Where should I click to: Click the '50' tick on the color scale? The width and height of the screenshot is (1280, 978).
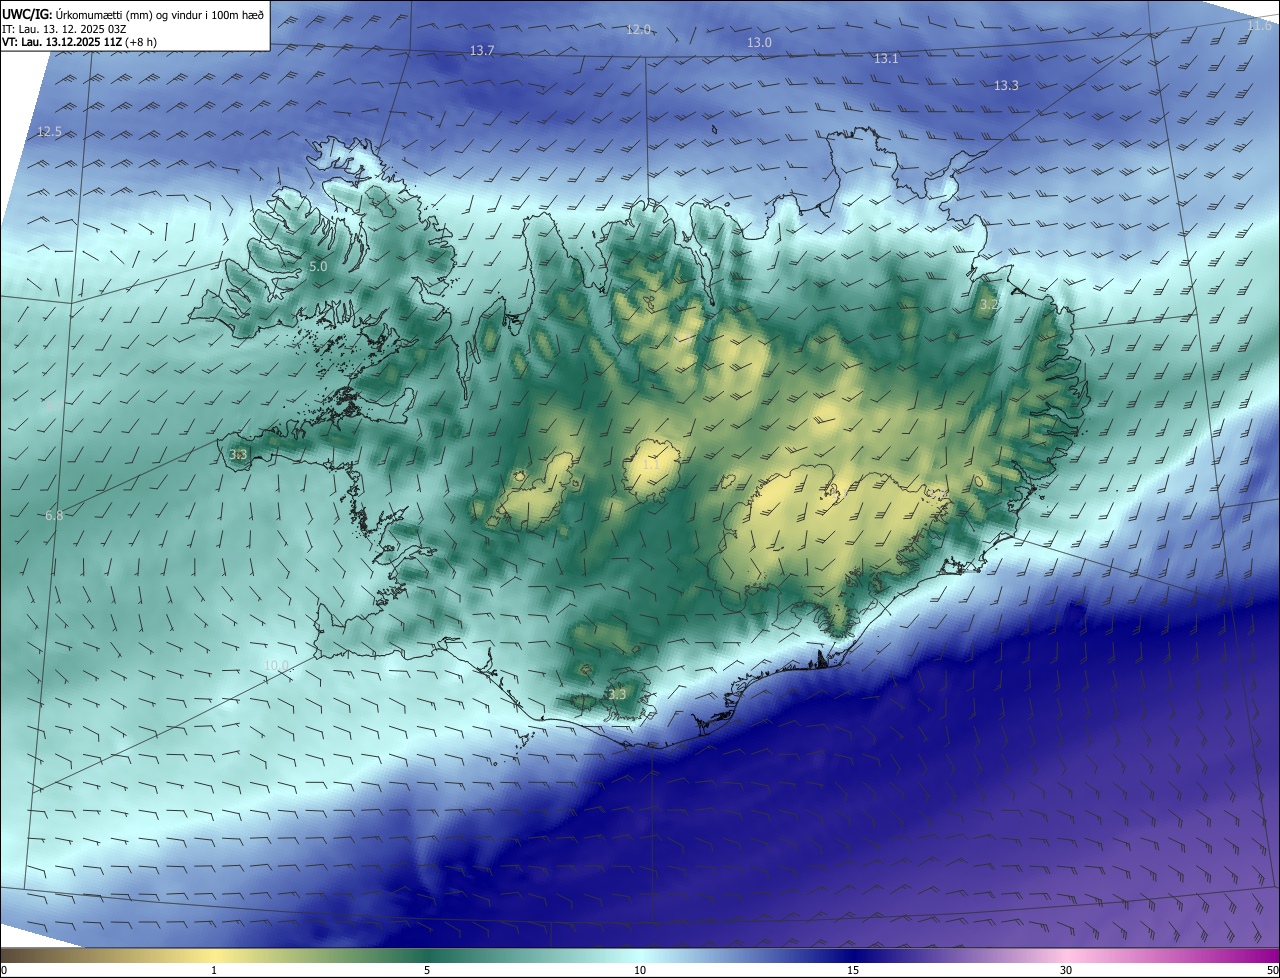pyautogui.click(x=1272, y=971)
